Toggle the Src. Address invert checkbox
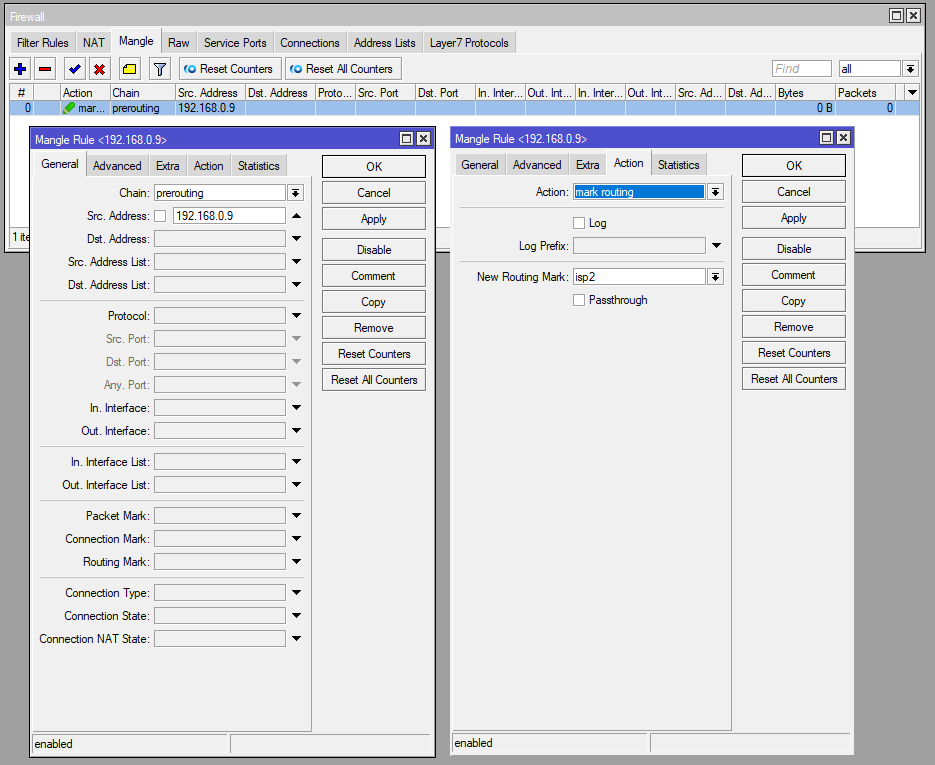 (160, 216)
